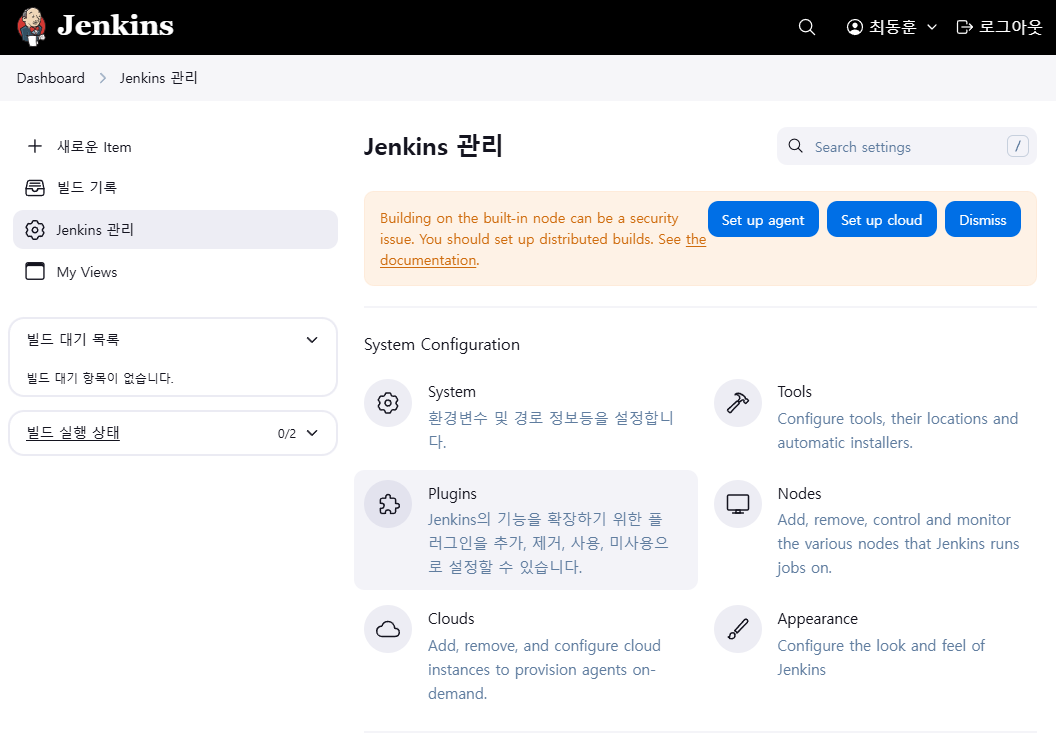Click the Jenkins 관리 breadcrumb
Screen dimensions: 1056x735
[x=158, y=78]
